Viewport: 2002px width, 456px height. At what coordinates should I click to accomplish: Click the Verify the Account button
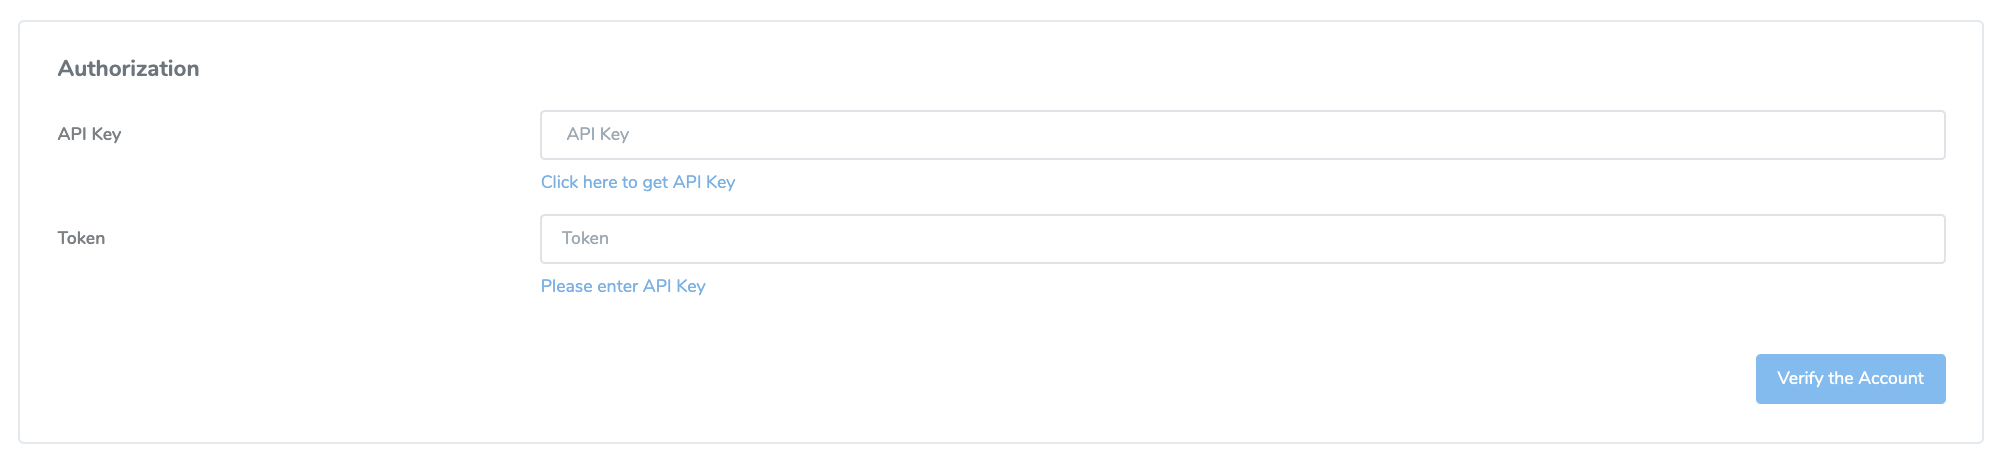tap(1850, 379)
